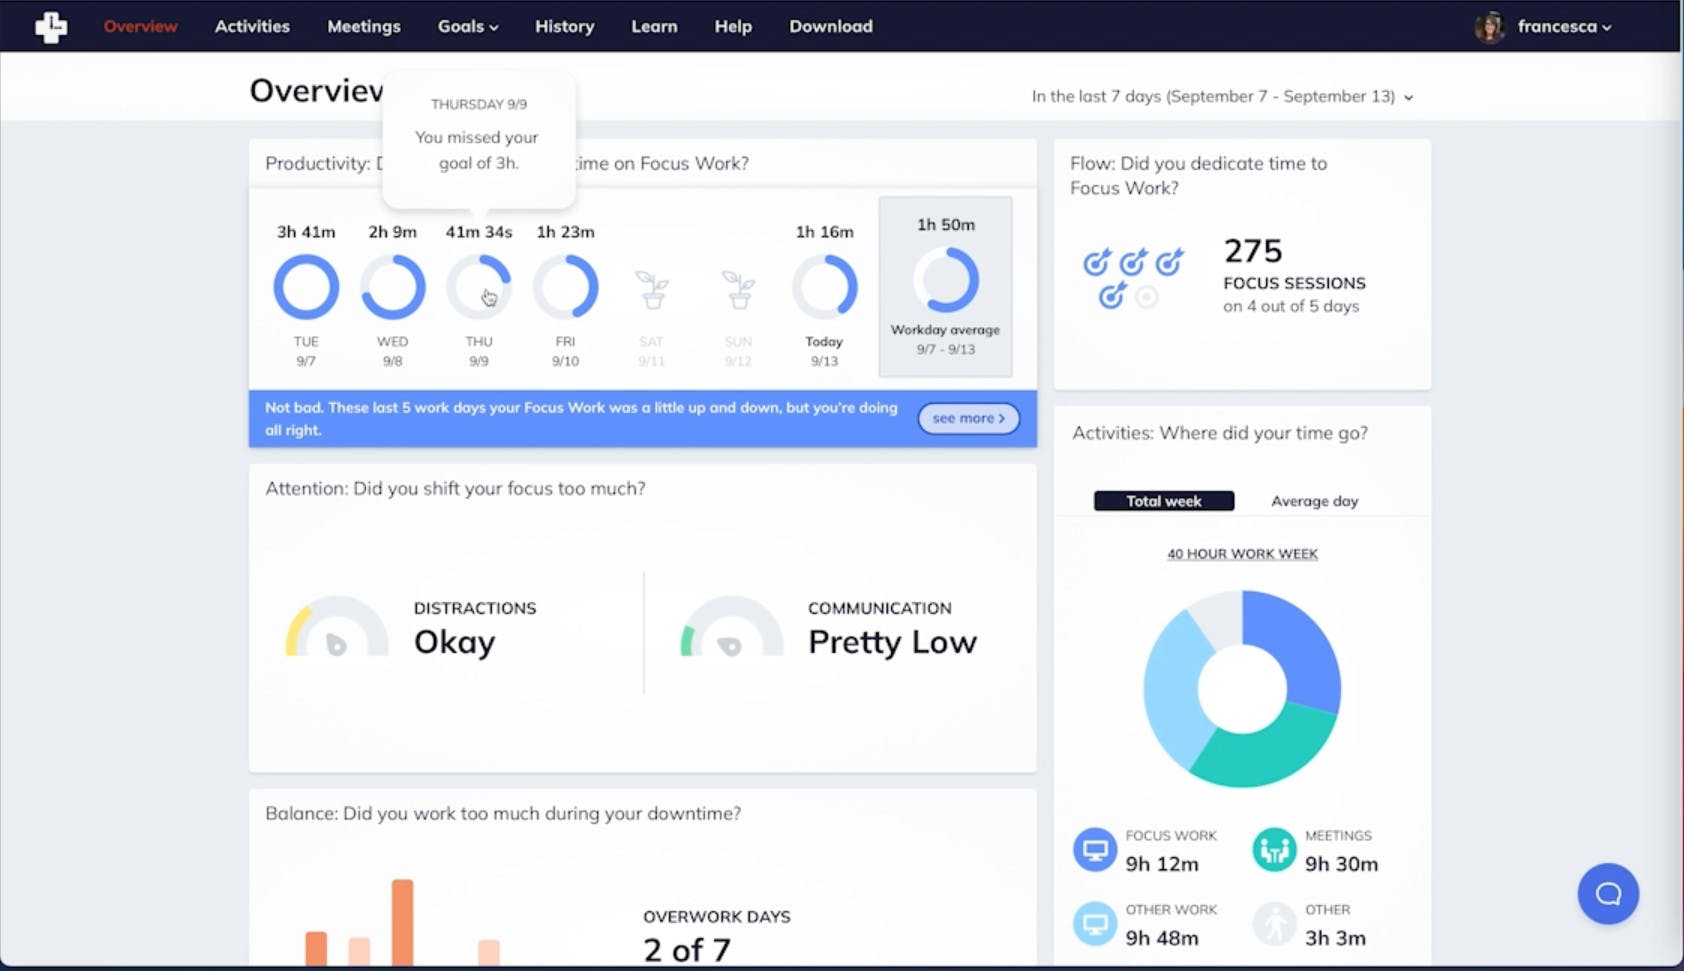Click the Balance section heading
The width and height of the screenshot is (1684, 971).
(503, 813)
